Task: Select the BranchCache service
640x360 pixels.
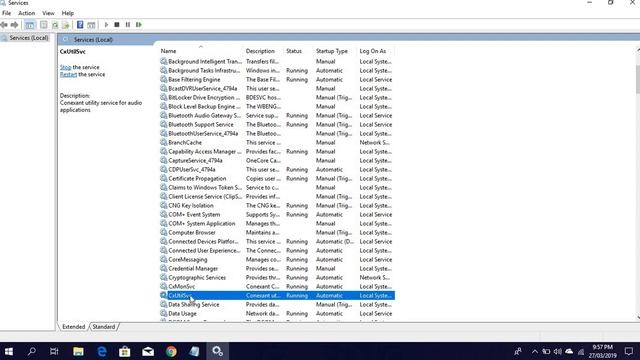Action: coord(276,142)
